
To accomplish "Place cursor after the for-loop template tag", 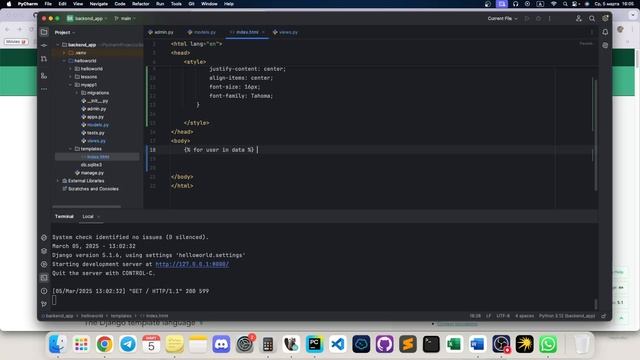I will point(257,150).
